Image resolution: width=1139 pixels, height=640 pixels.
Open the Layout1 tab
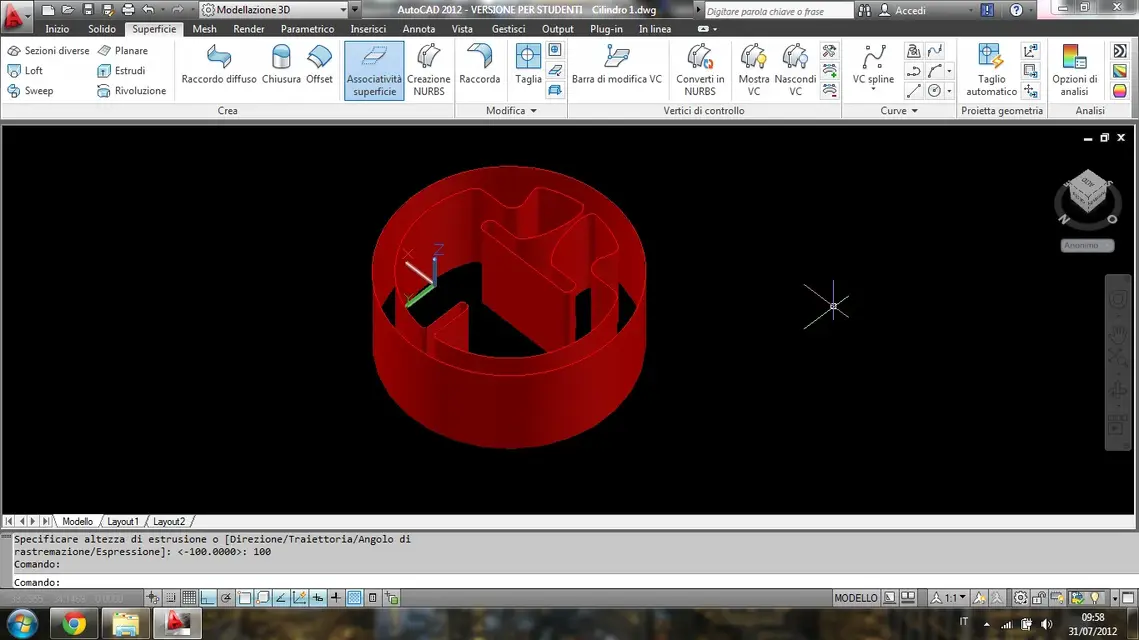(x=123, y=522)
